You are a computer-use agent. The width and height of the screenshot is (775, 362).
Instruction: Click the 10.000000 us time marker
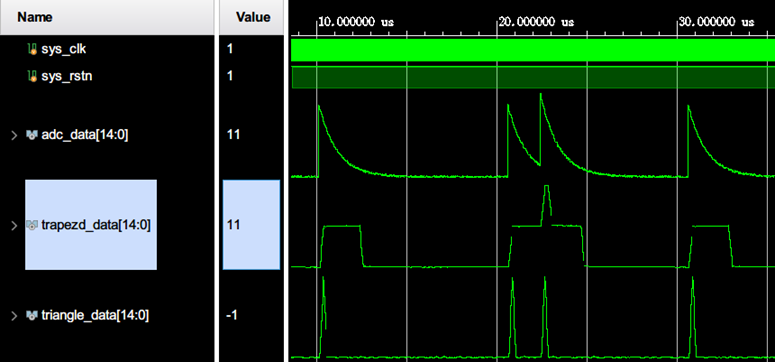coord(355,22)
